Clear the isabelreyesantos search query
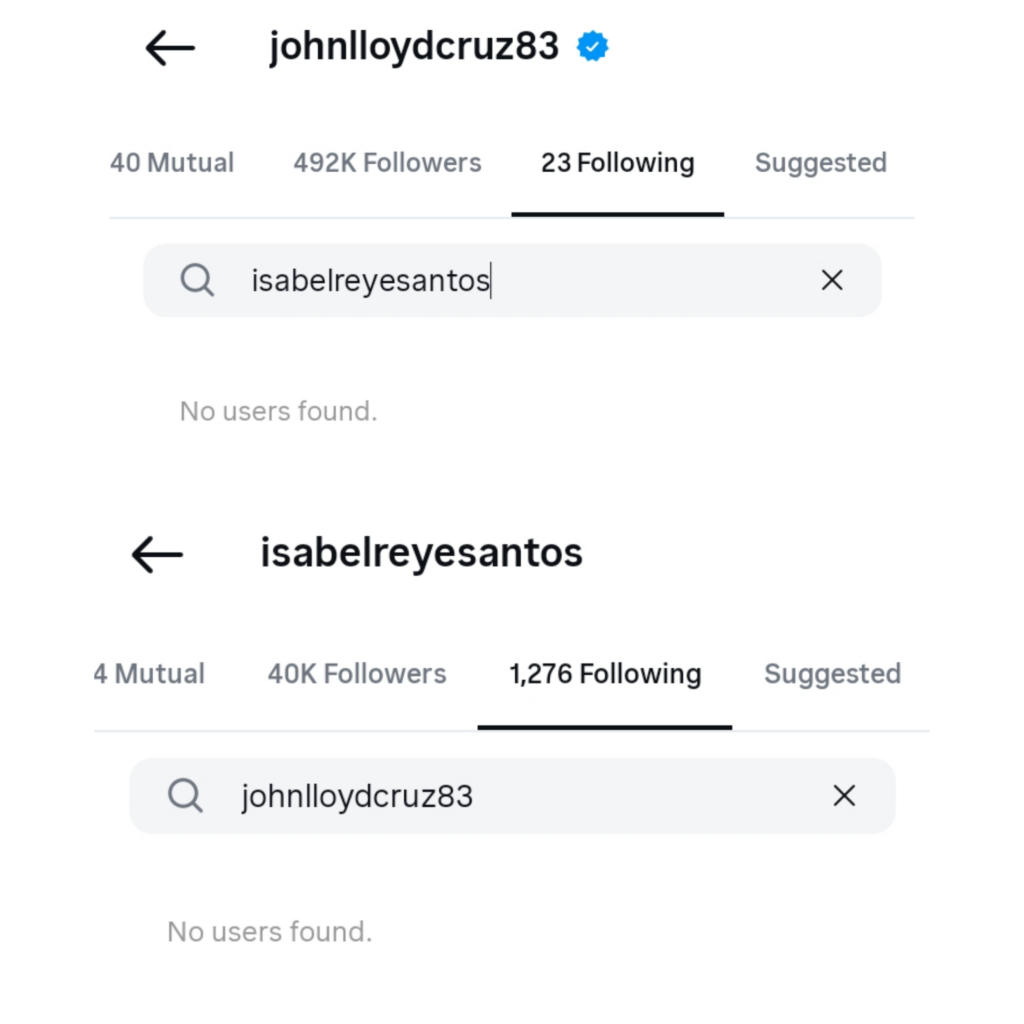This screenshot has height=1024, width=1024. click(x=832, y=281)
